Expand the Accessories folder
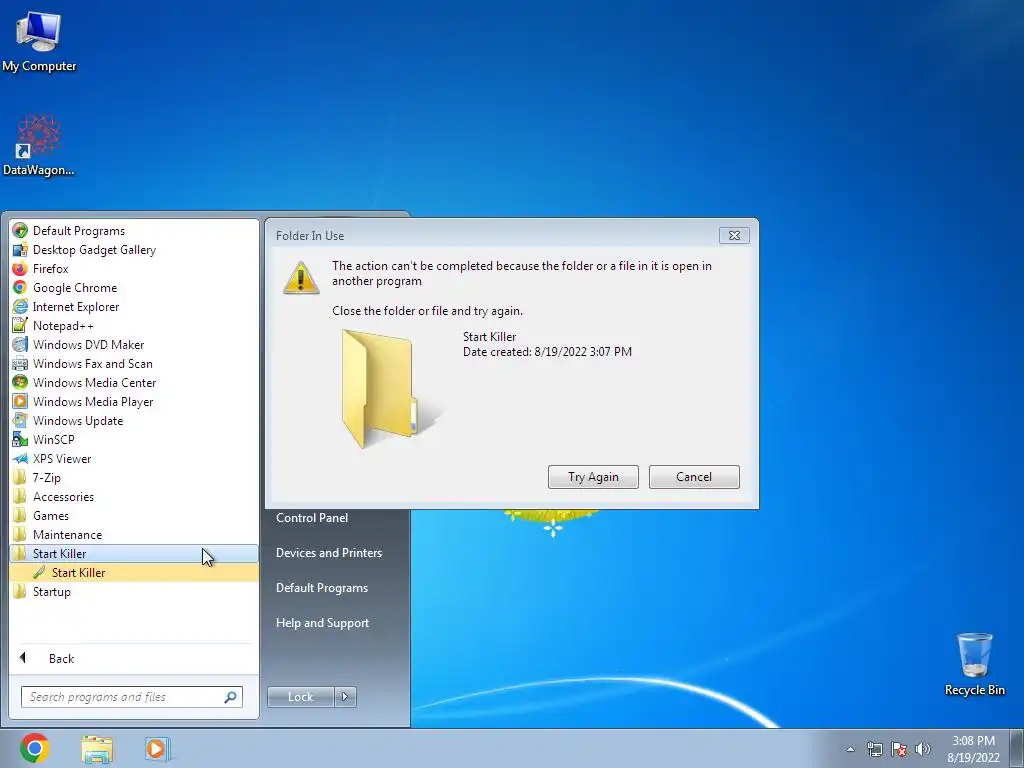The height and width of the screenshot is (768, 1024). 134,496
